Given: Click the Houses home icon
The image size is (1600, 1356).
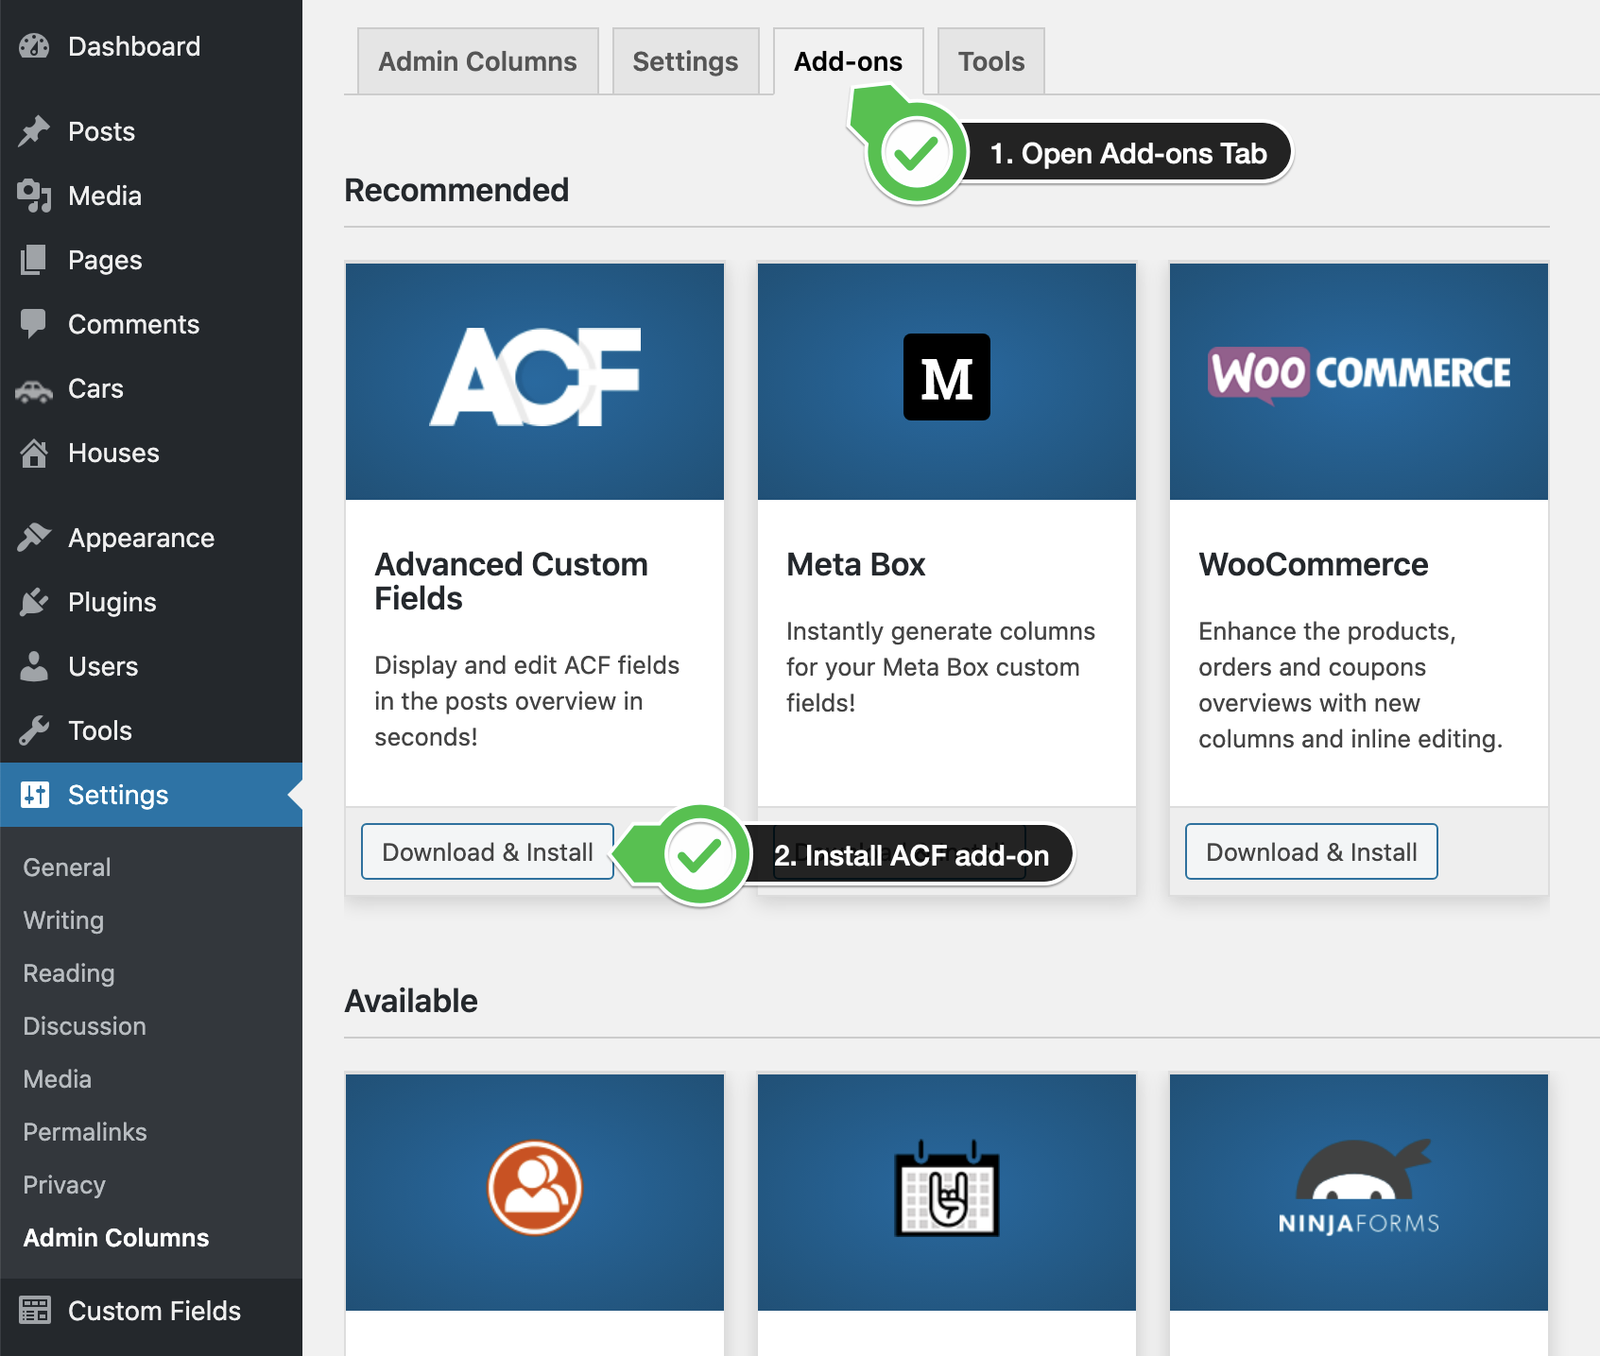Looking at the screenshot, I should pyautogui.click(x=34, y=454).
